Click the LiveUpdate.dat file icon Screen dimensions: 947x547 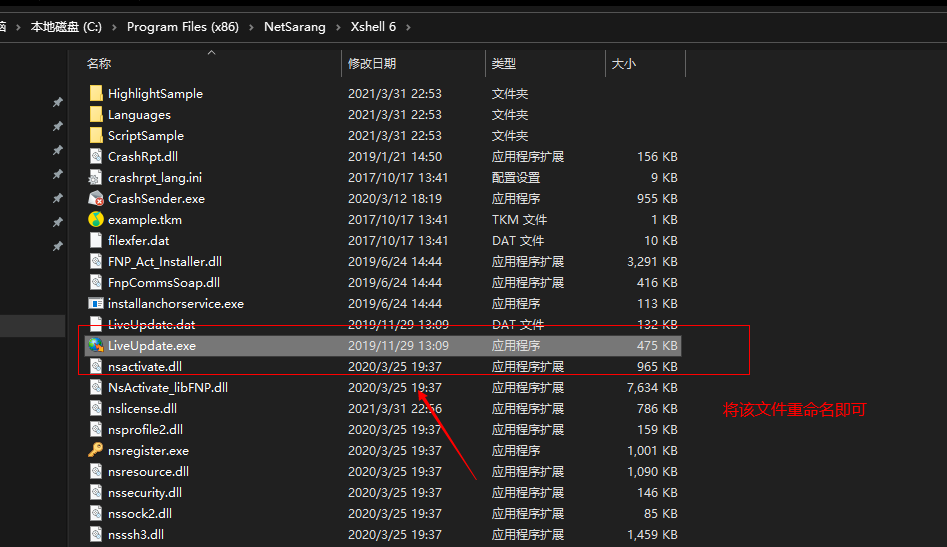pos(95,324)
